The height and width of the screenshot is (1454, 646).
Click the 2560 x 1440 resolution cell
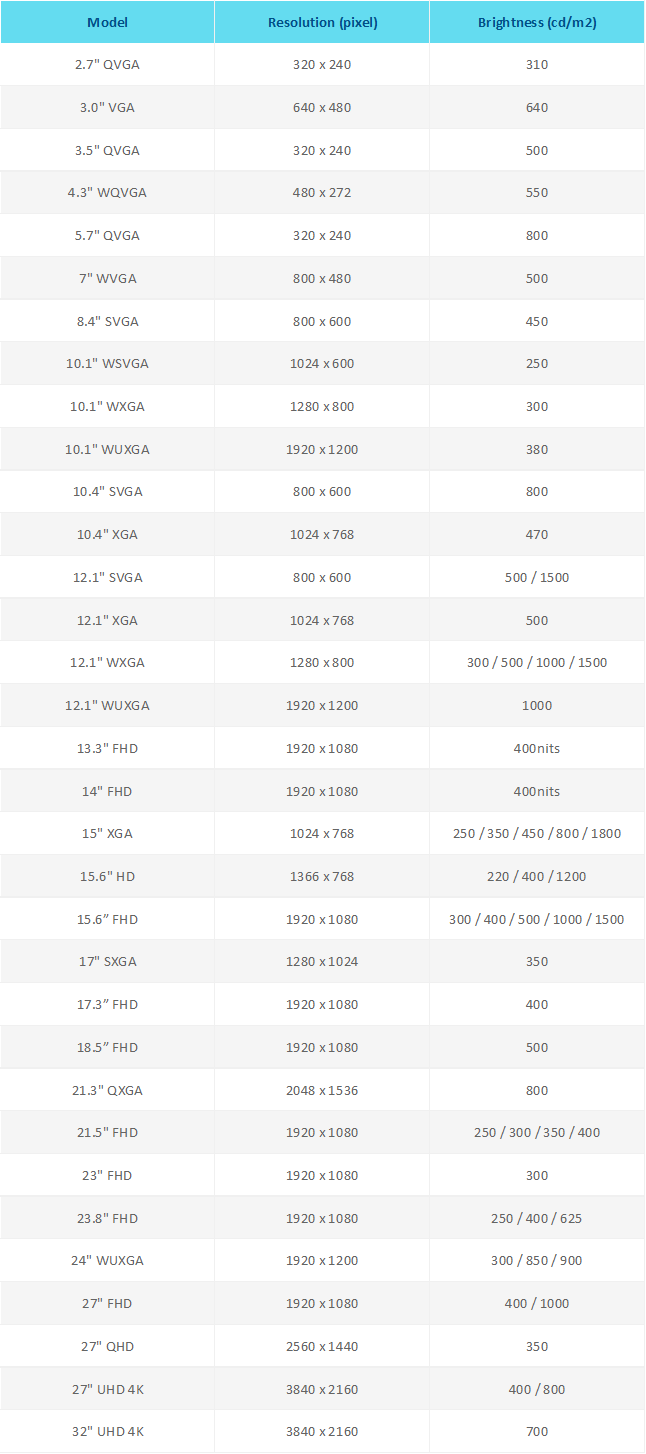point(322,1347)
